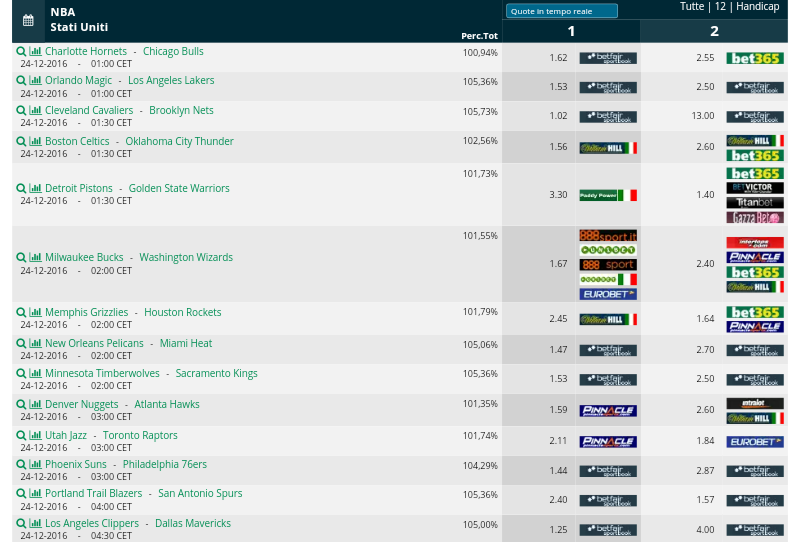Click Intralot logo for Atlanta Hawks odds
The width and height of the screenshot is (800, 542).
tap(755, 404)
